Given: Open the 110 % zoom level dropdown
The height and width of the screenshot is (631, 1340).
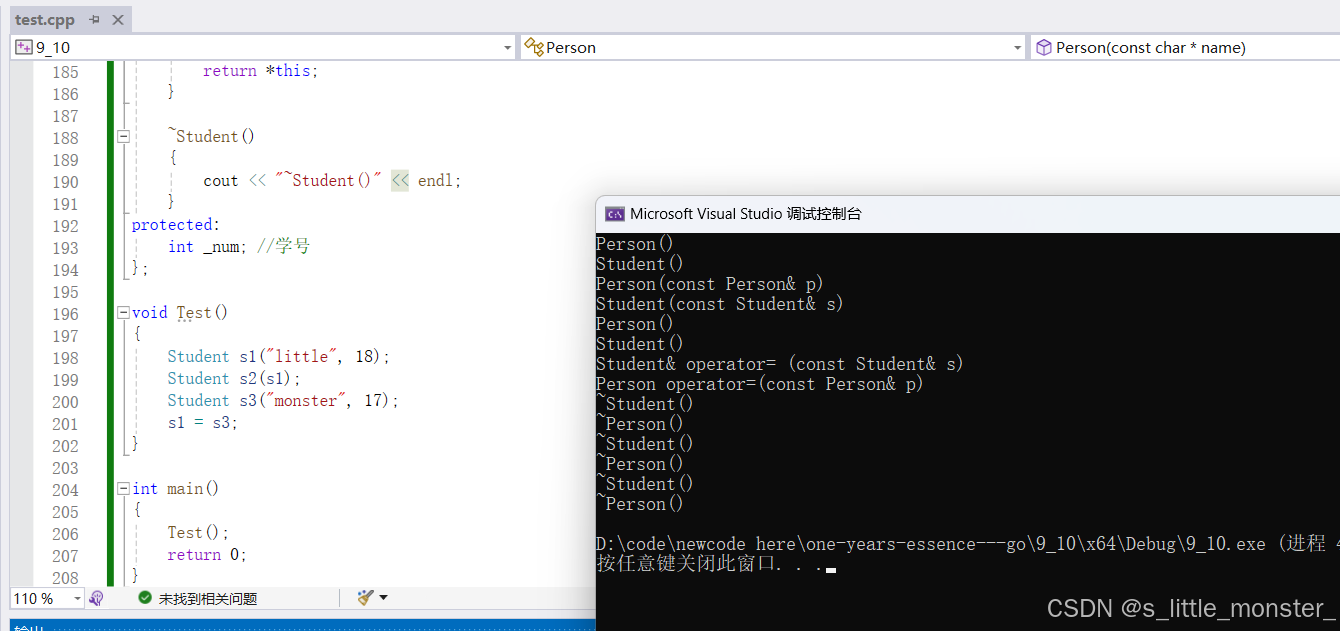Looking at the screenshot, I should (x=77, y=598).
